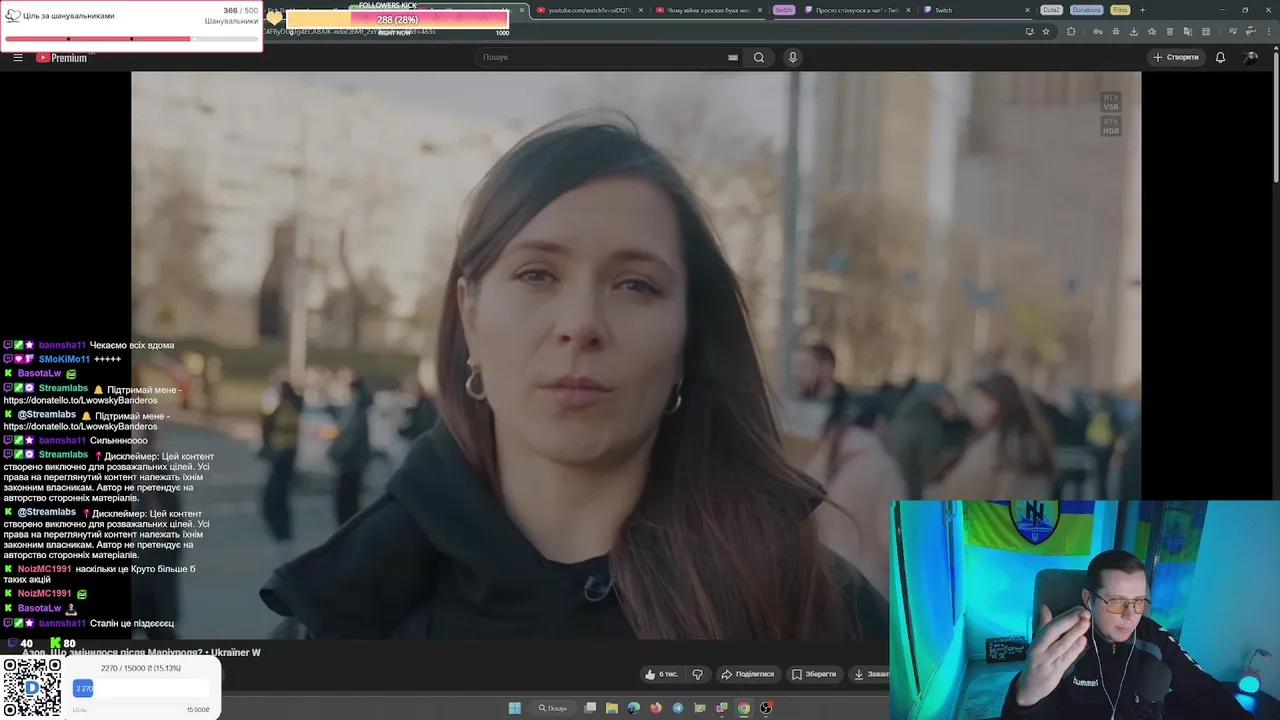
Task: Open the YouTube account avatar menu
Action: click(x=1250, y=57)
